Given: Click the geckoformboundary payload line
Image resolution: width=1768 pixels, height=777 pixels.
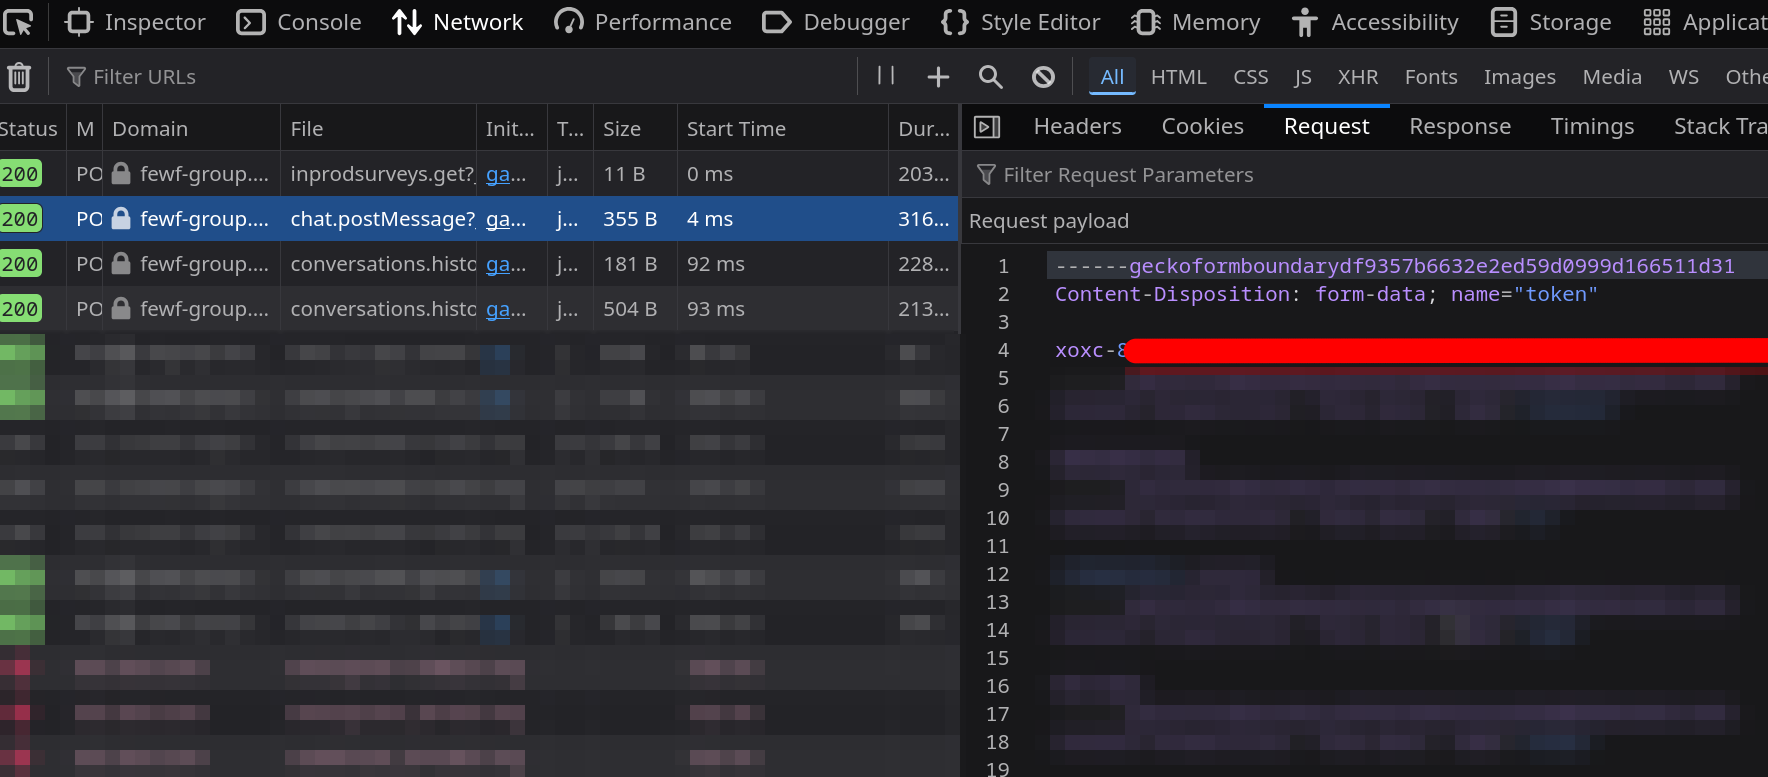Looking at the screenshot, I should click(1395, 266).
